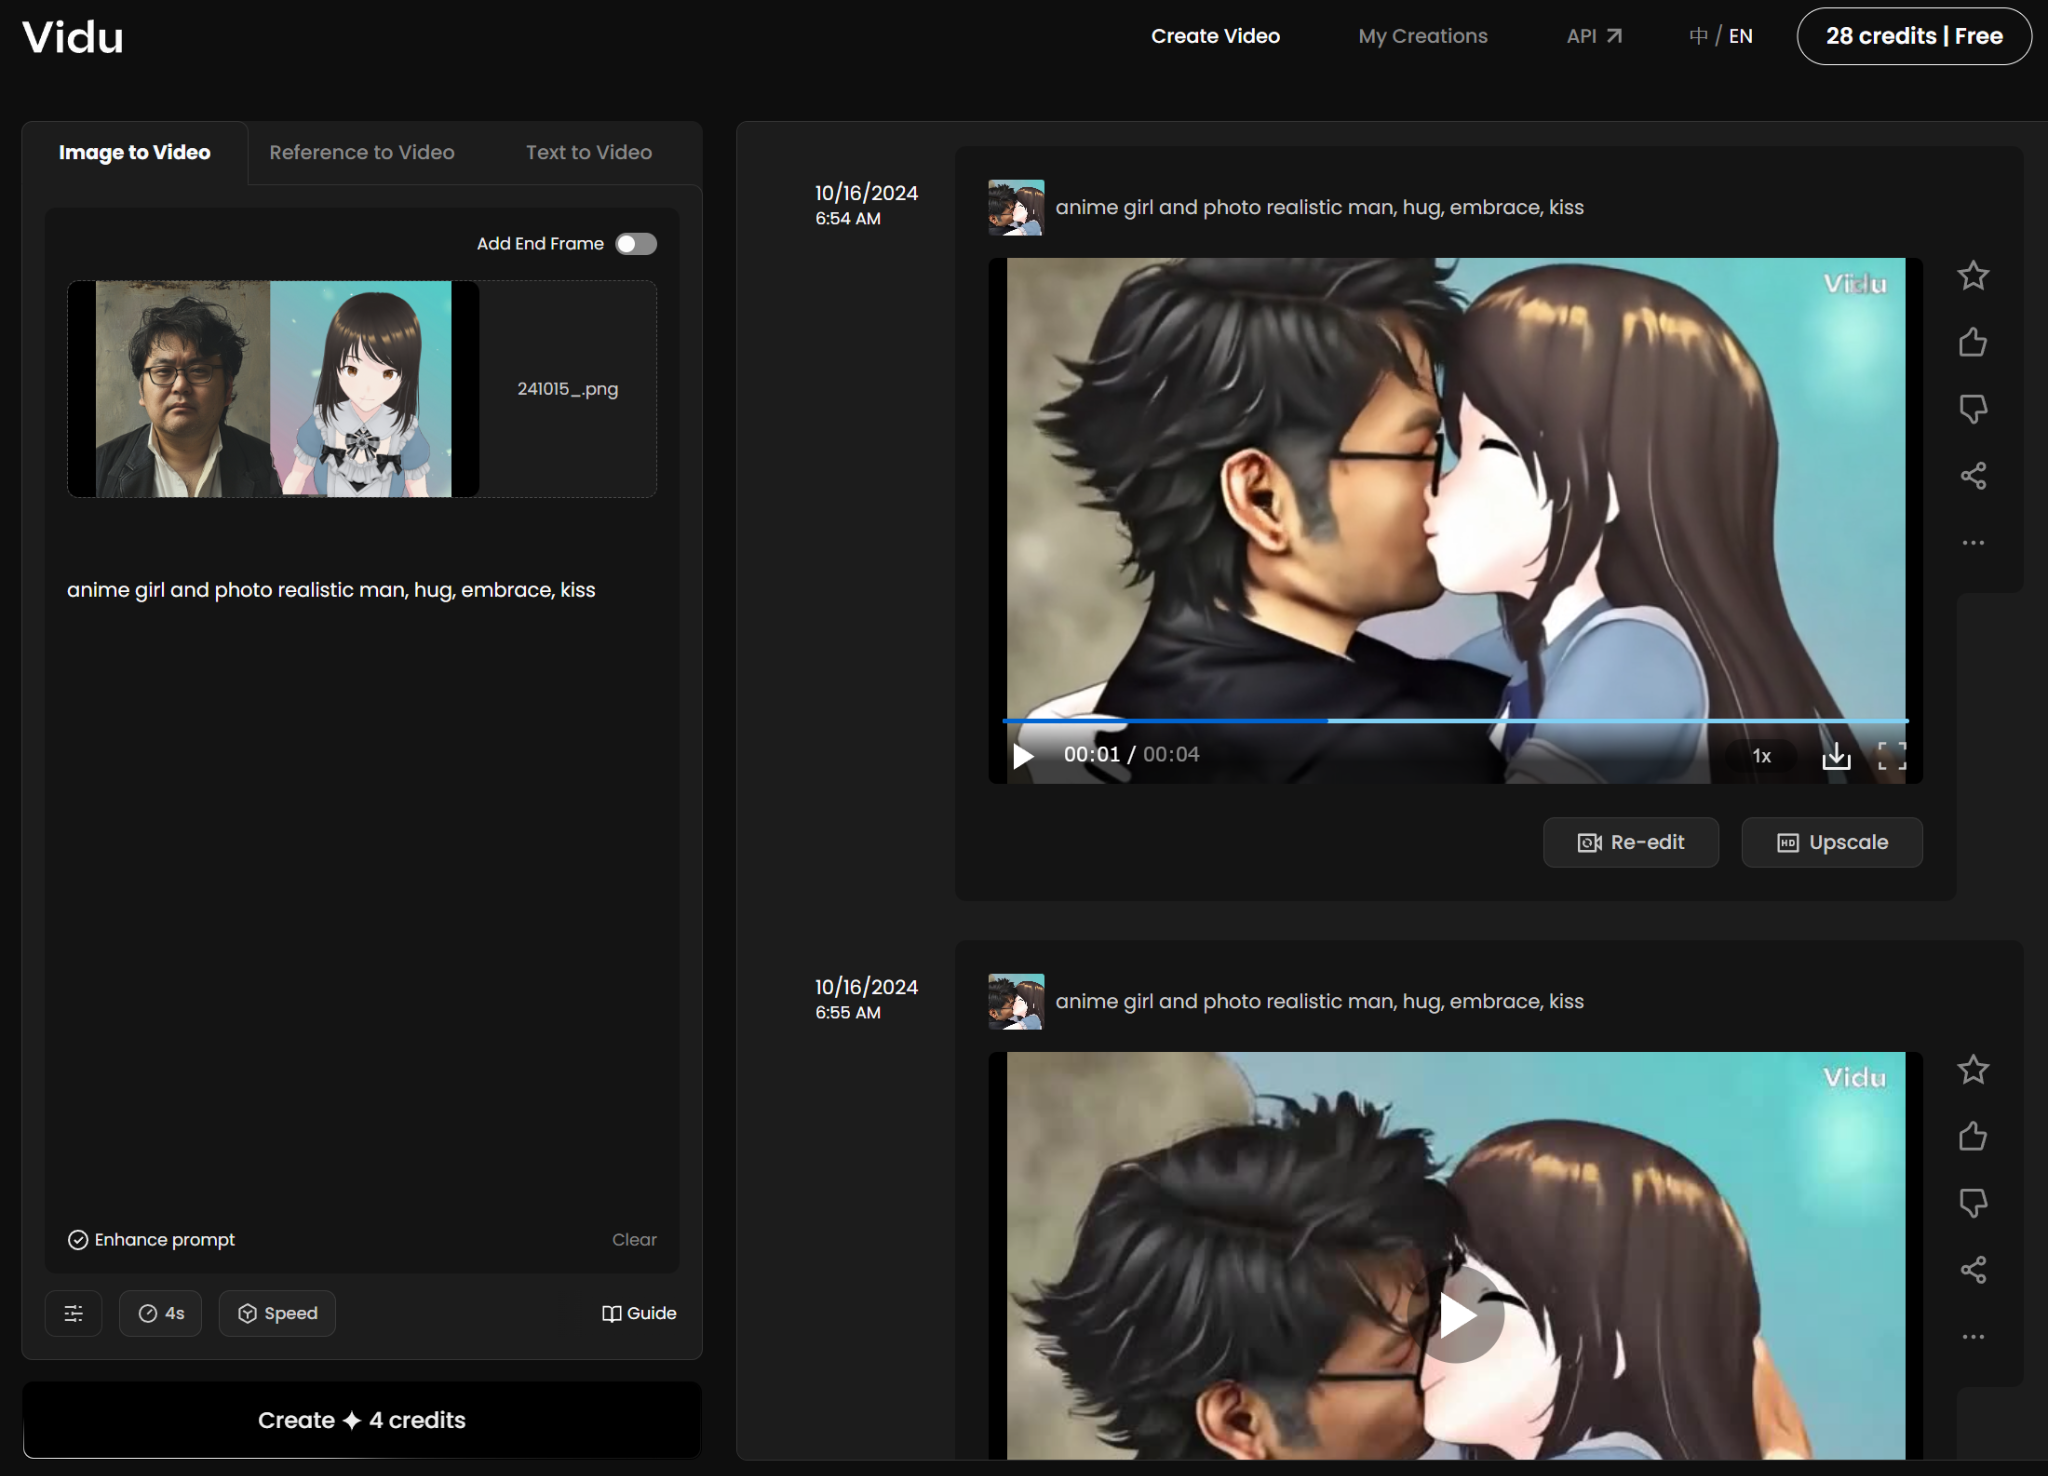The width and height of the screenshot is (2048, 1476).
Task: Click the uploaded image 241015_.png thumbnail
Action: coord(273,389)
